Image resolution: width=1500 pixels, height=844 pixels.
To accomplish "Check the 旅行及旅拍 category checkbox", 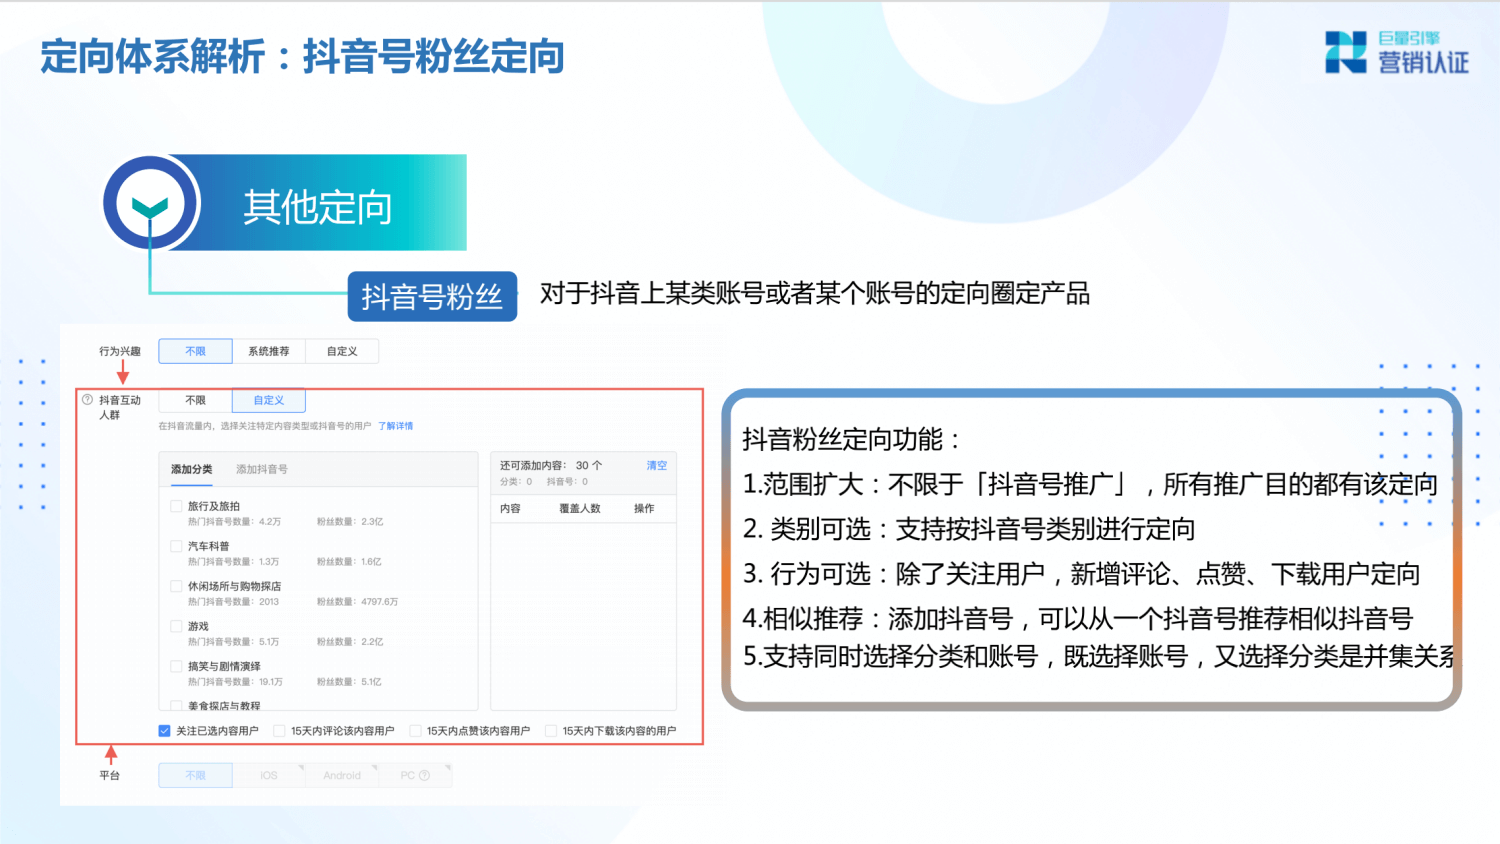I will 176,506.
